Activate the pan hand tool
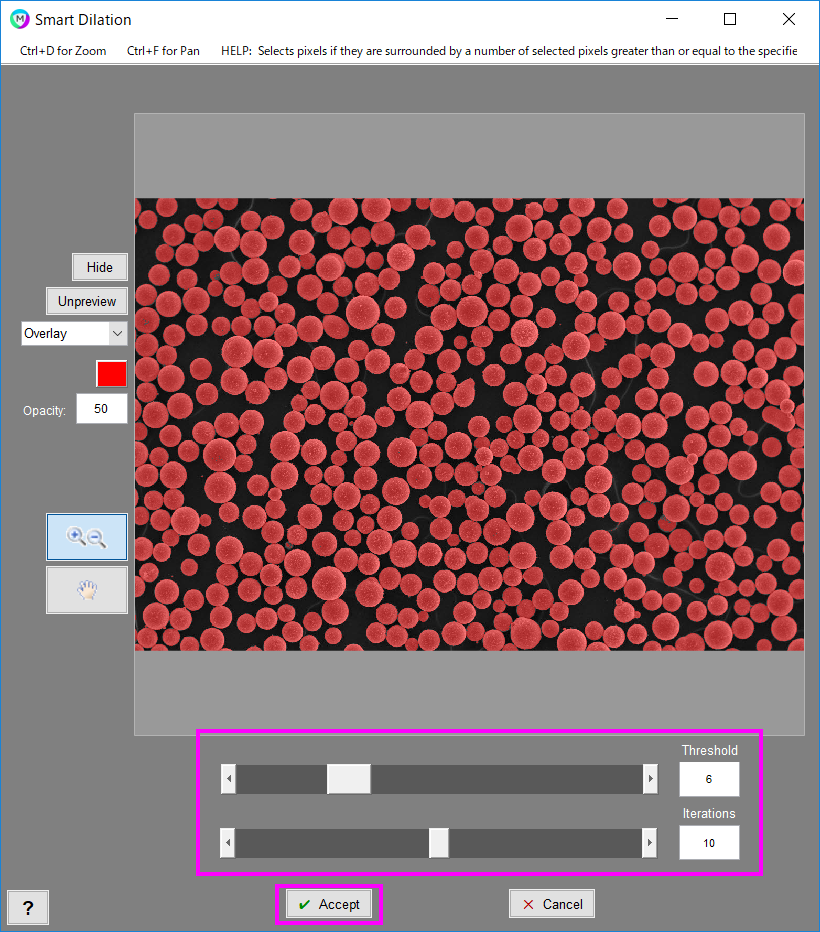 pyautogui.click(x=87, y=590)
